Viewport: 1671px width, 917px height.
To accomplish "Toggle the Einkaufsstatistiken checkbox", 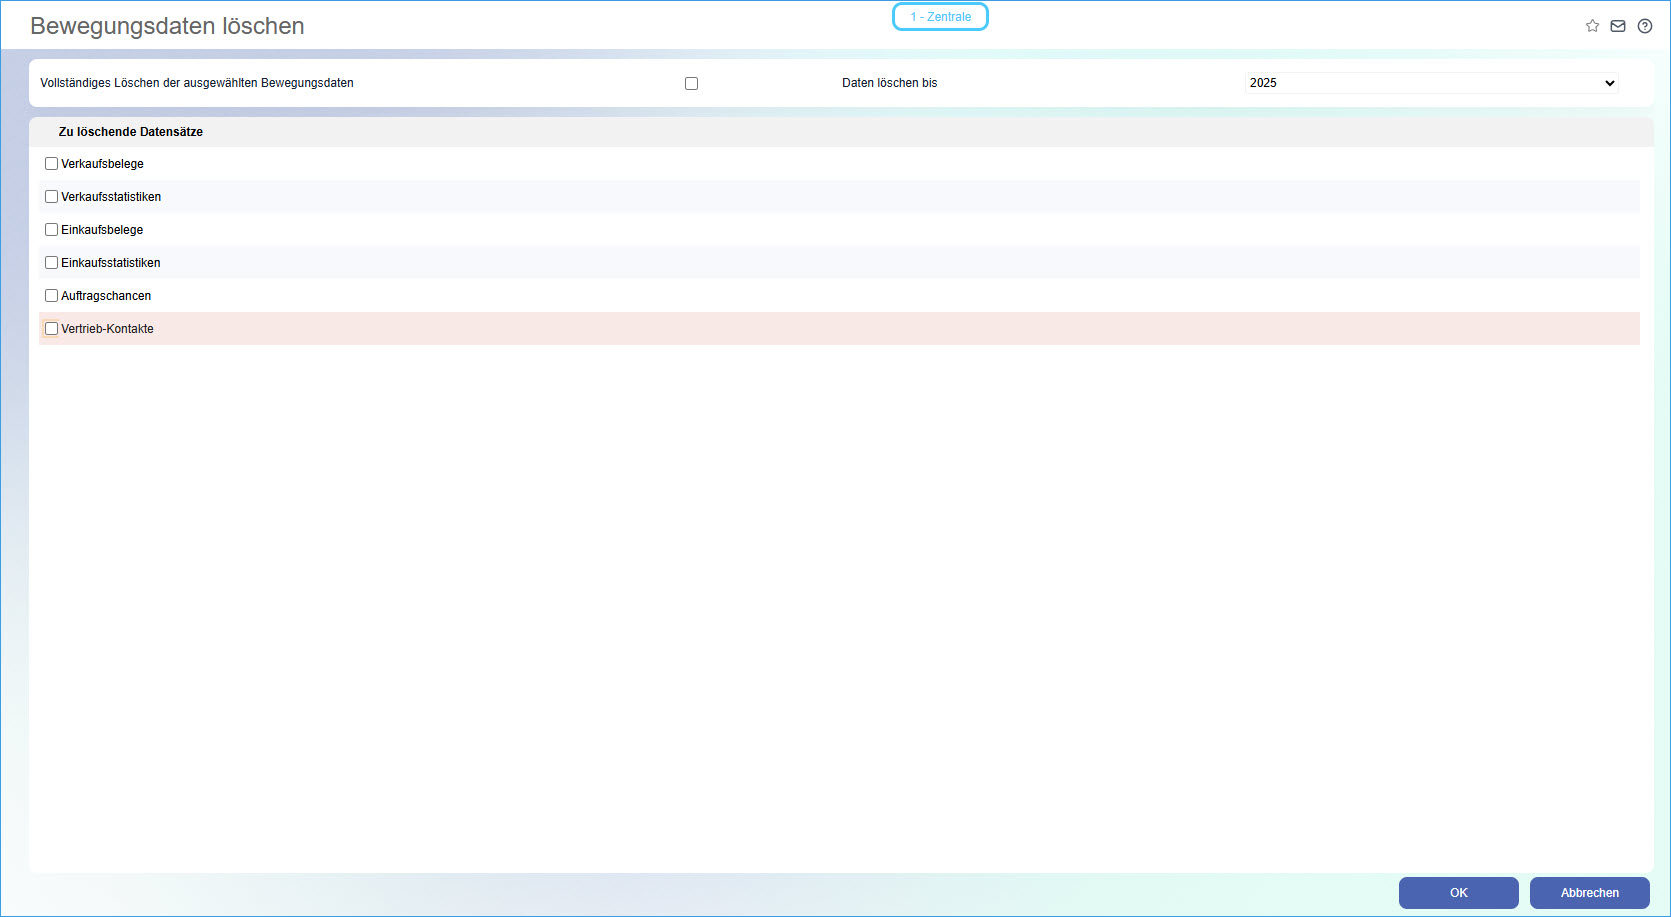I will point(51,263).
